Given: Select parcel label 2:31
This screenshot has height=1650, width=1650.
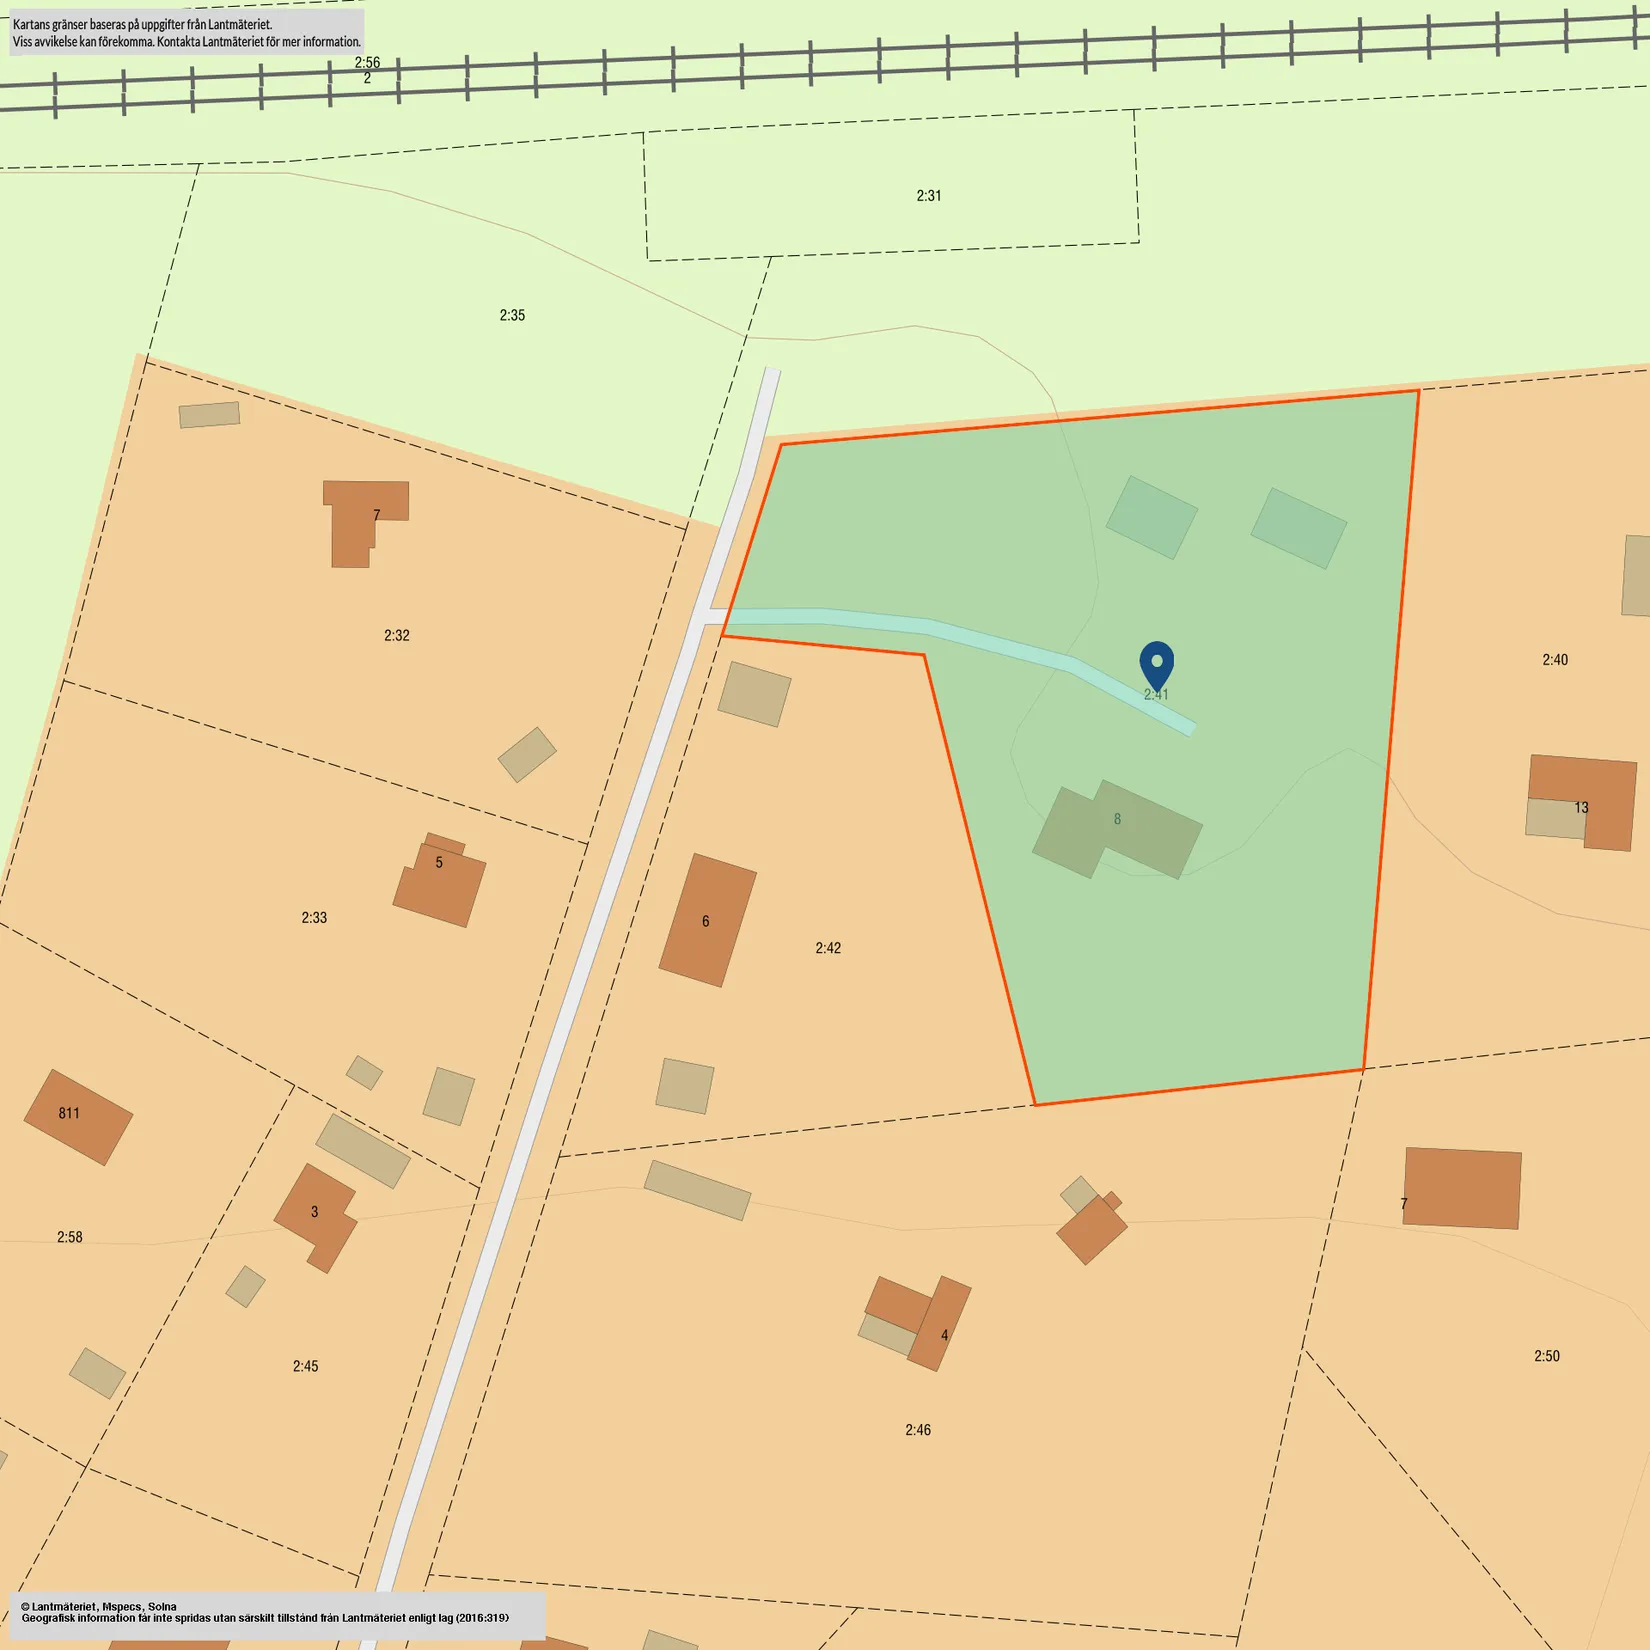Looking at the screenshot, I should point(929,196).
